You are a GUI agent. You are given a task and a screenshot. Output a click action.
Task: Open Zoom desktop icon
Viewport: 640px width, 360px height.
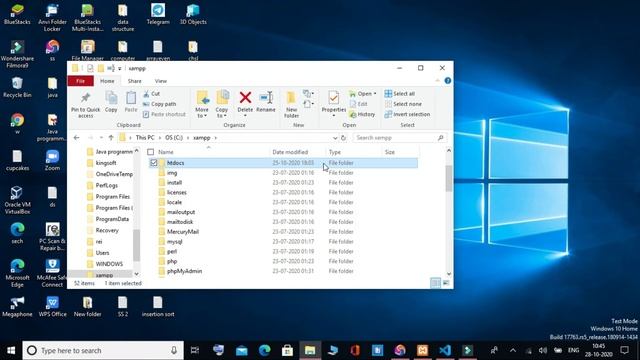tap(52, 160)
